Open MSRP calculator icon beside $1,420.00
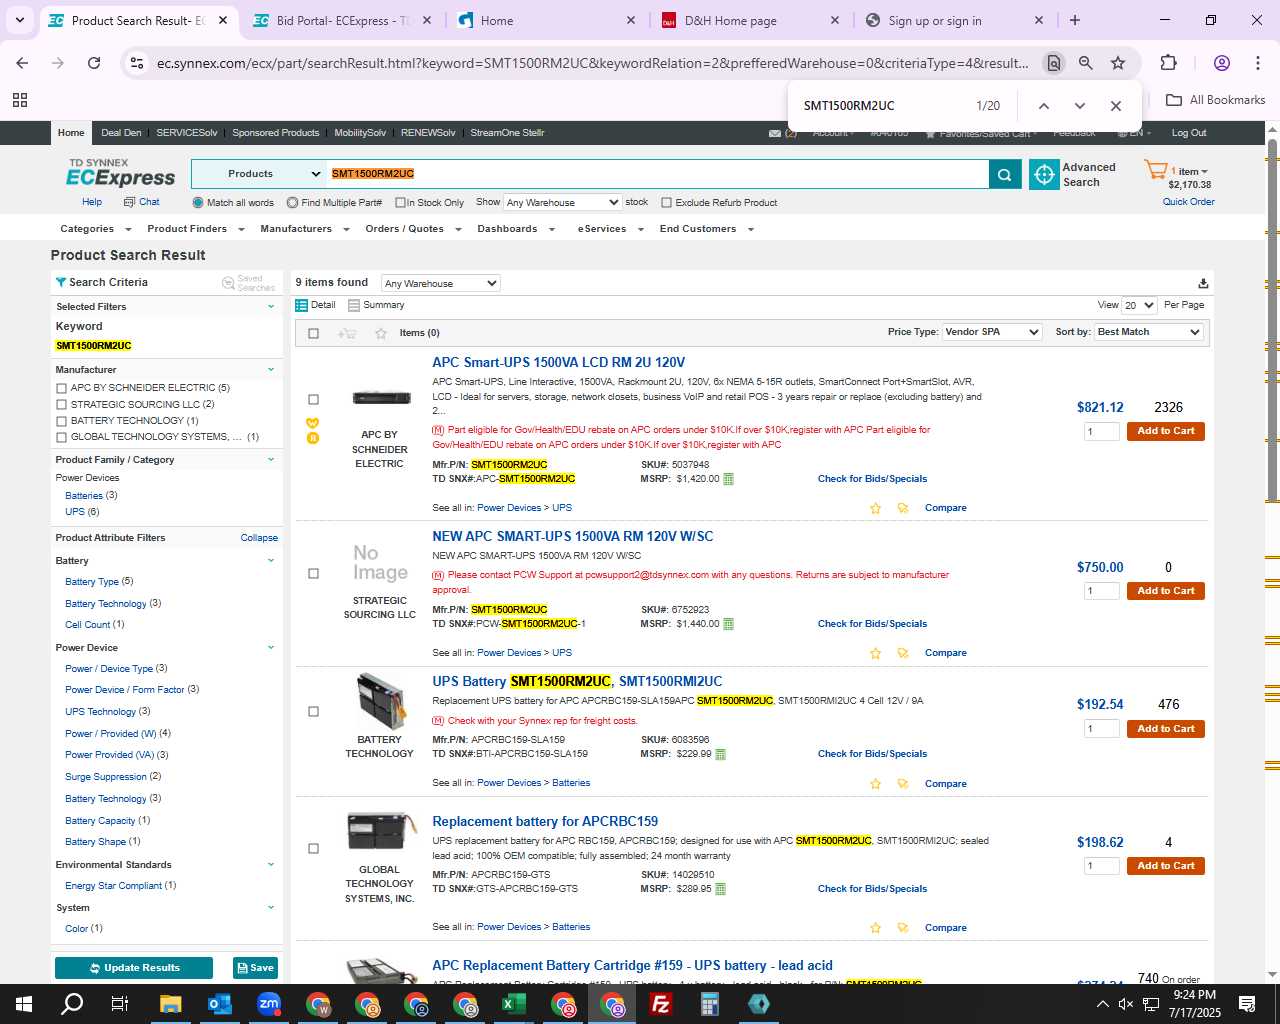Viewport: 1280px width, 1024px height. pyautogui.click(x=728, y=479)
